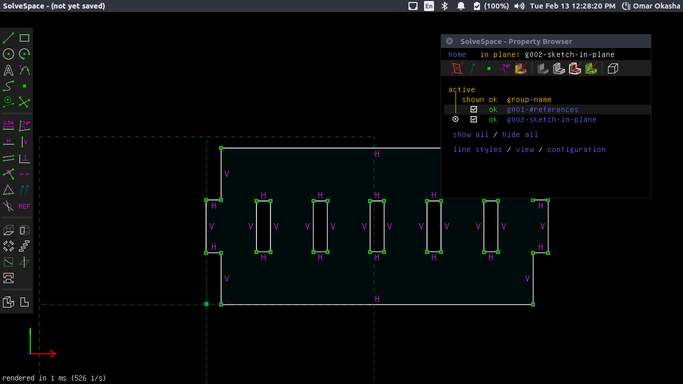Click the Other Supplementary Angle tool

click(8, 206)
